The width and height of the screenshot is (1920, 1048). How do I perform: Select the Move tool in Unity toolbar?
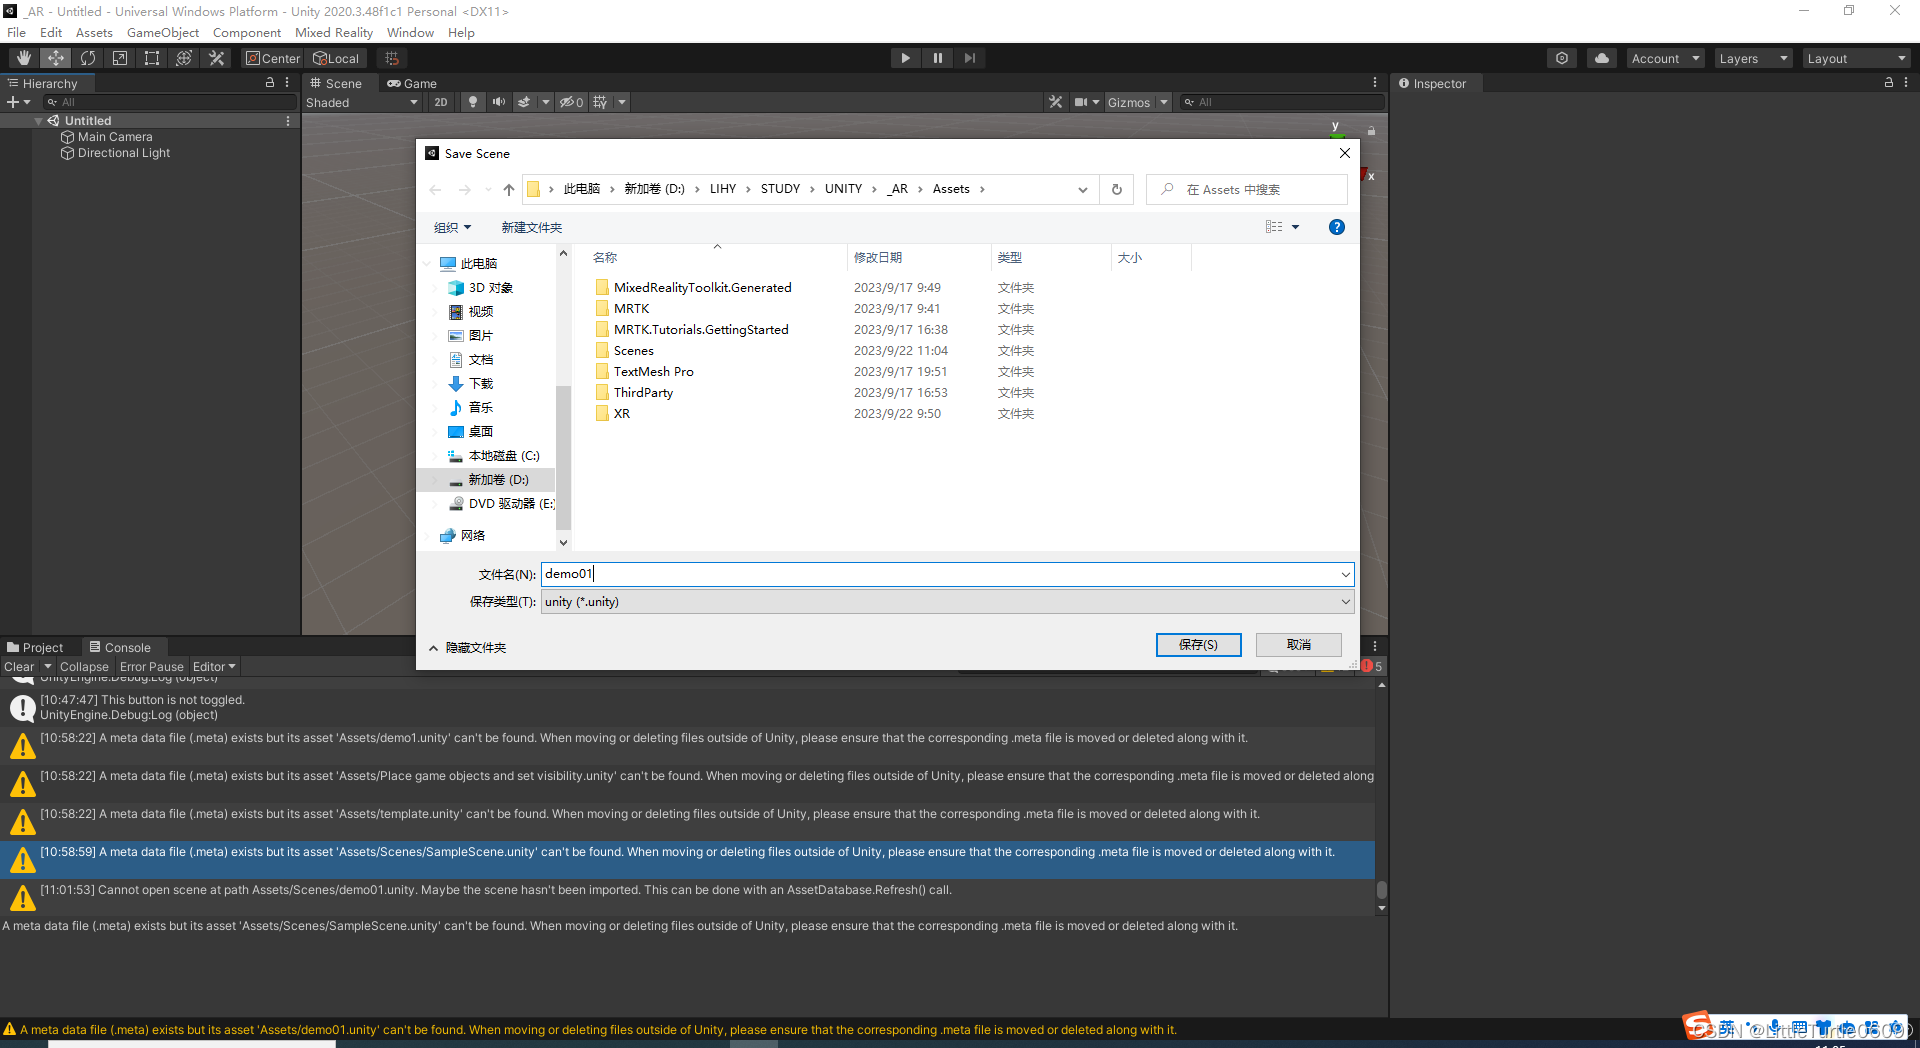[x=56, y=58]
